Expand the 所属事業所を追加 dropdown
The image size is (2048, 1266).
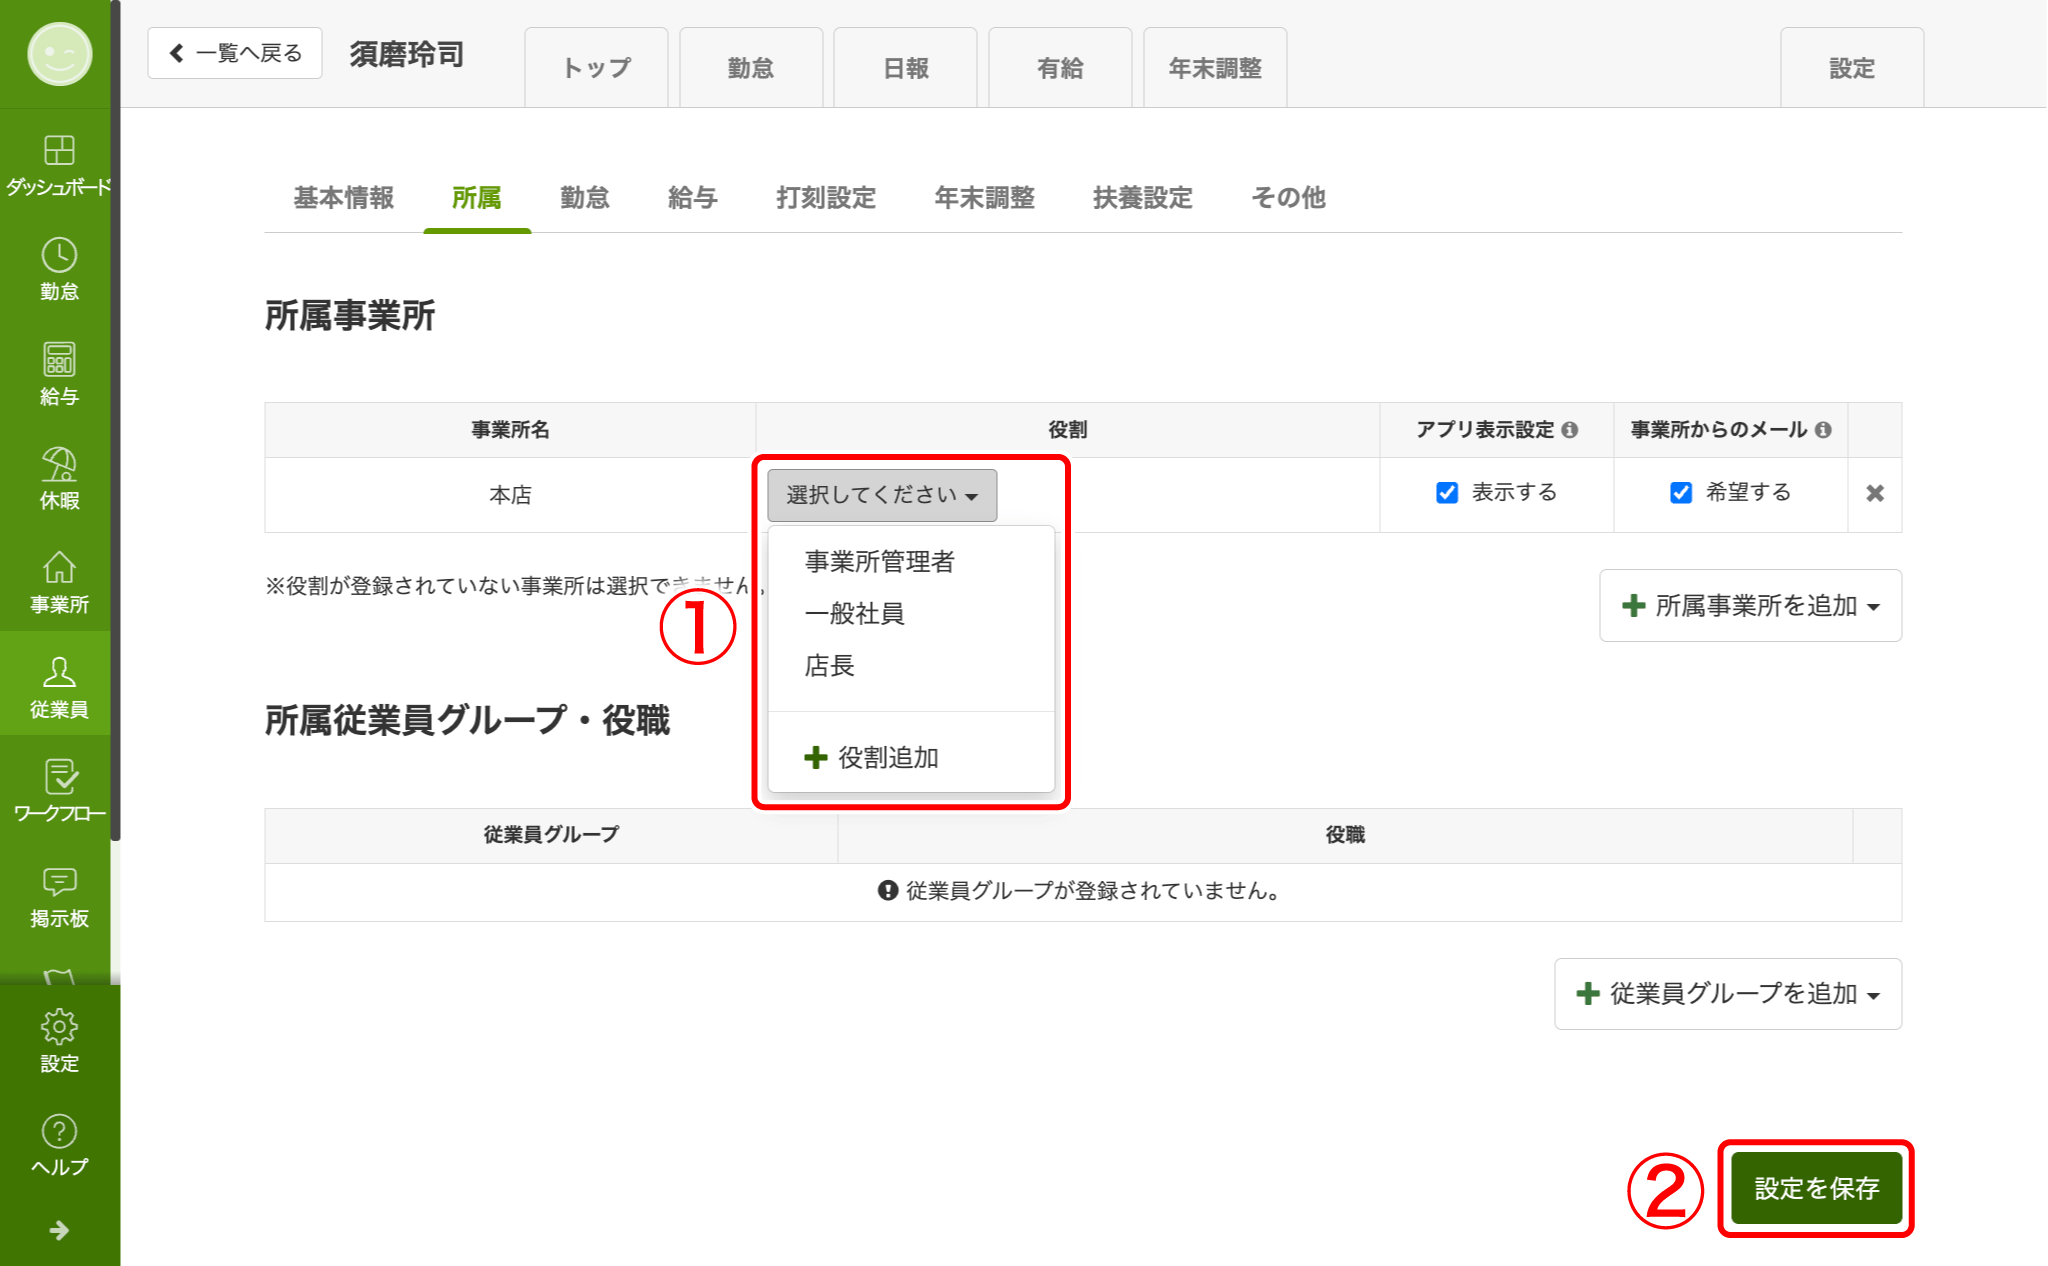[x=1750, y=606]
